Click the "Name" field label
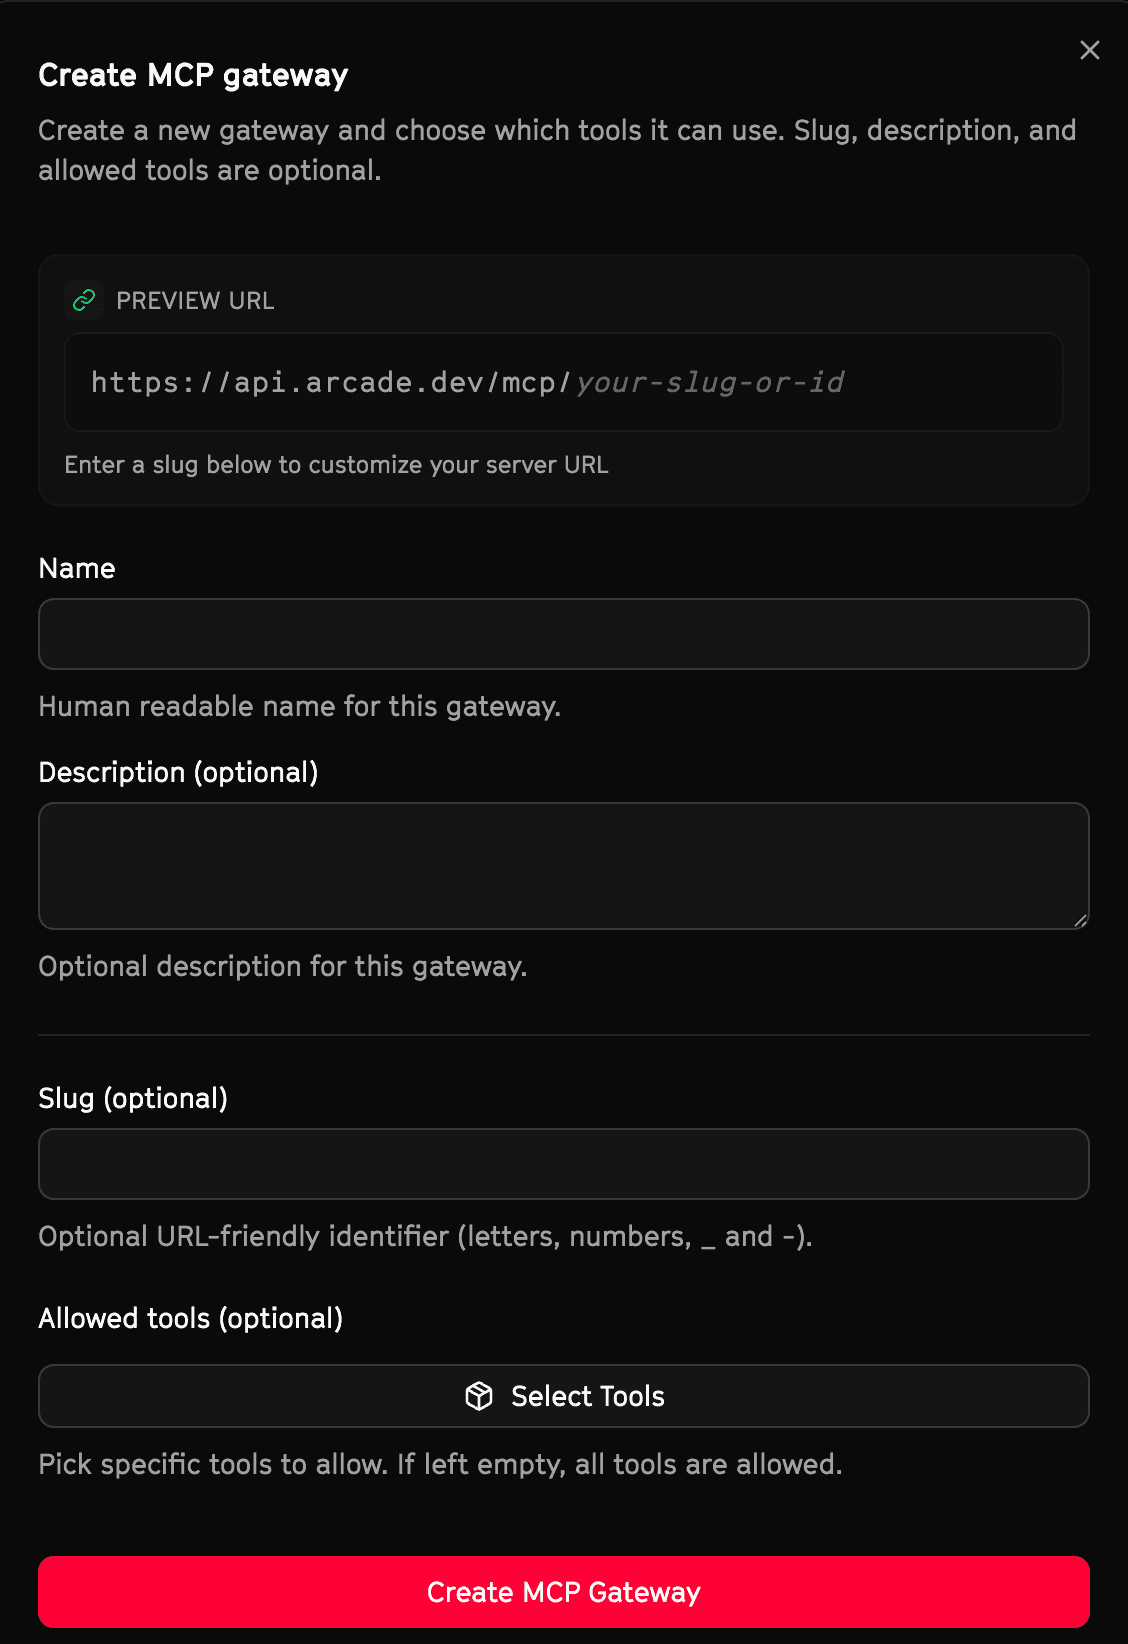 click(x=77, y=568)
